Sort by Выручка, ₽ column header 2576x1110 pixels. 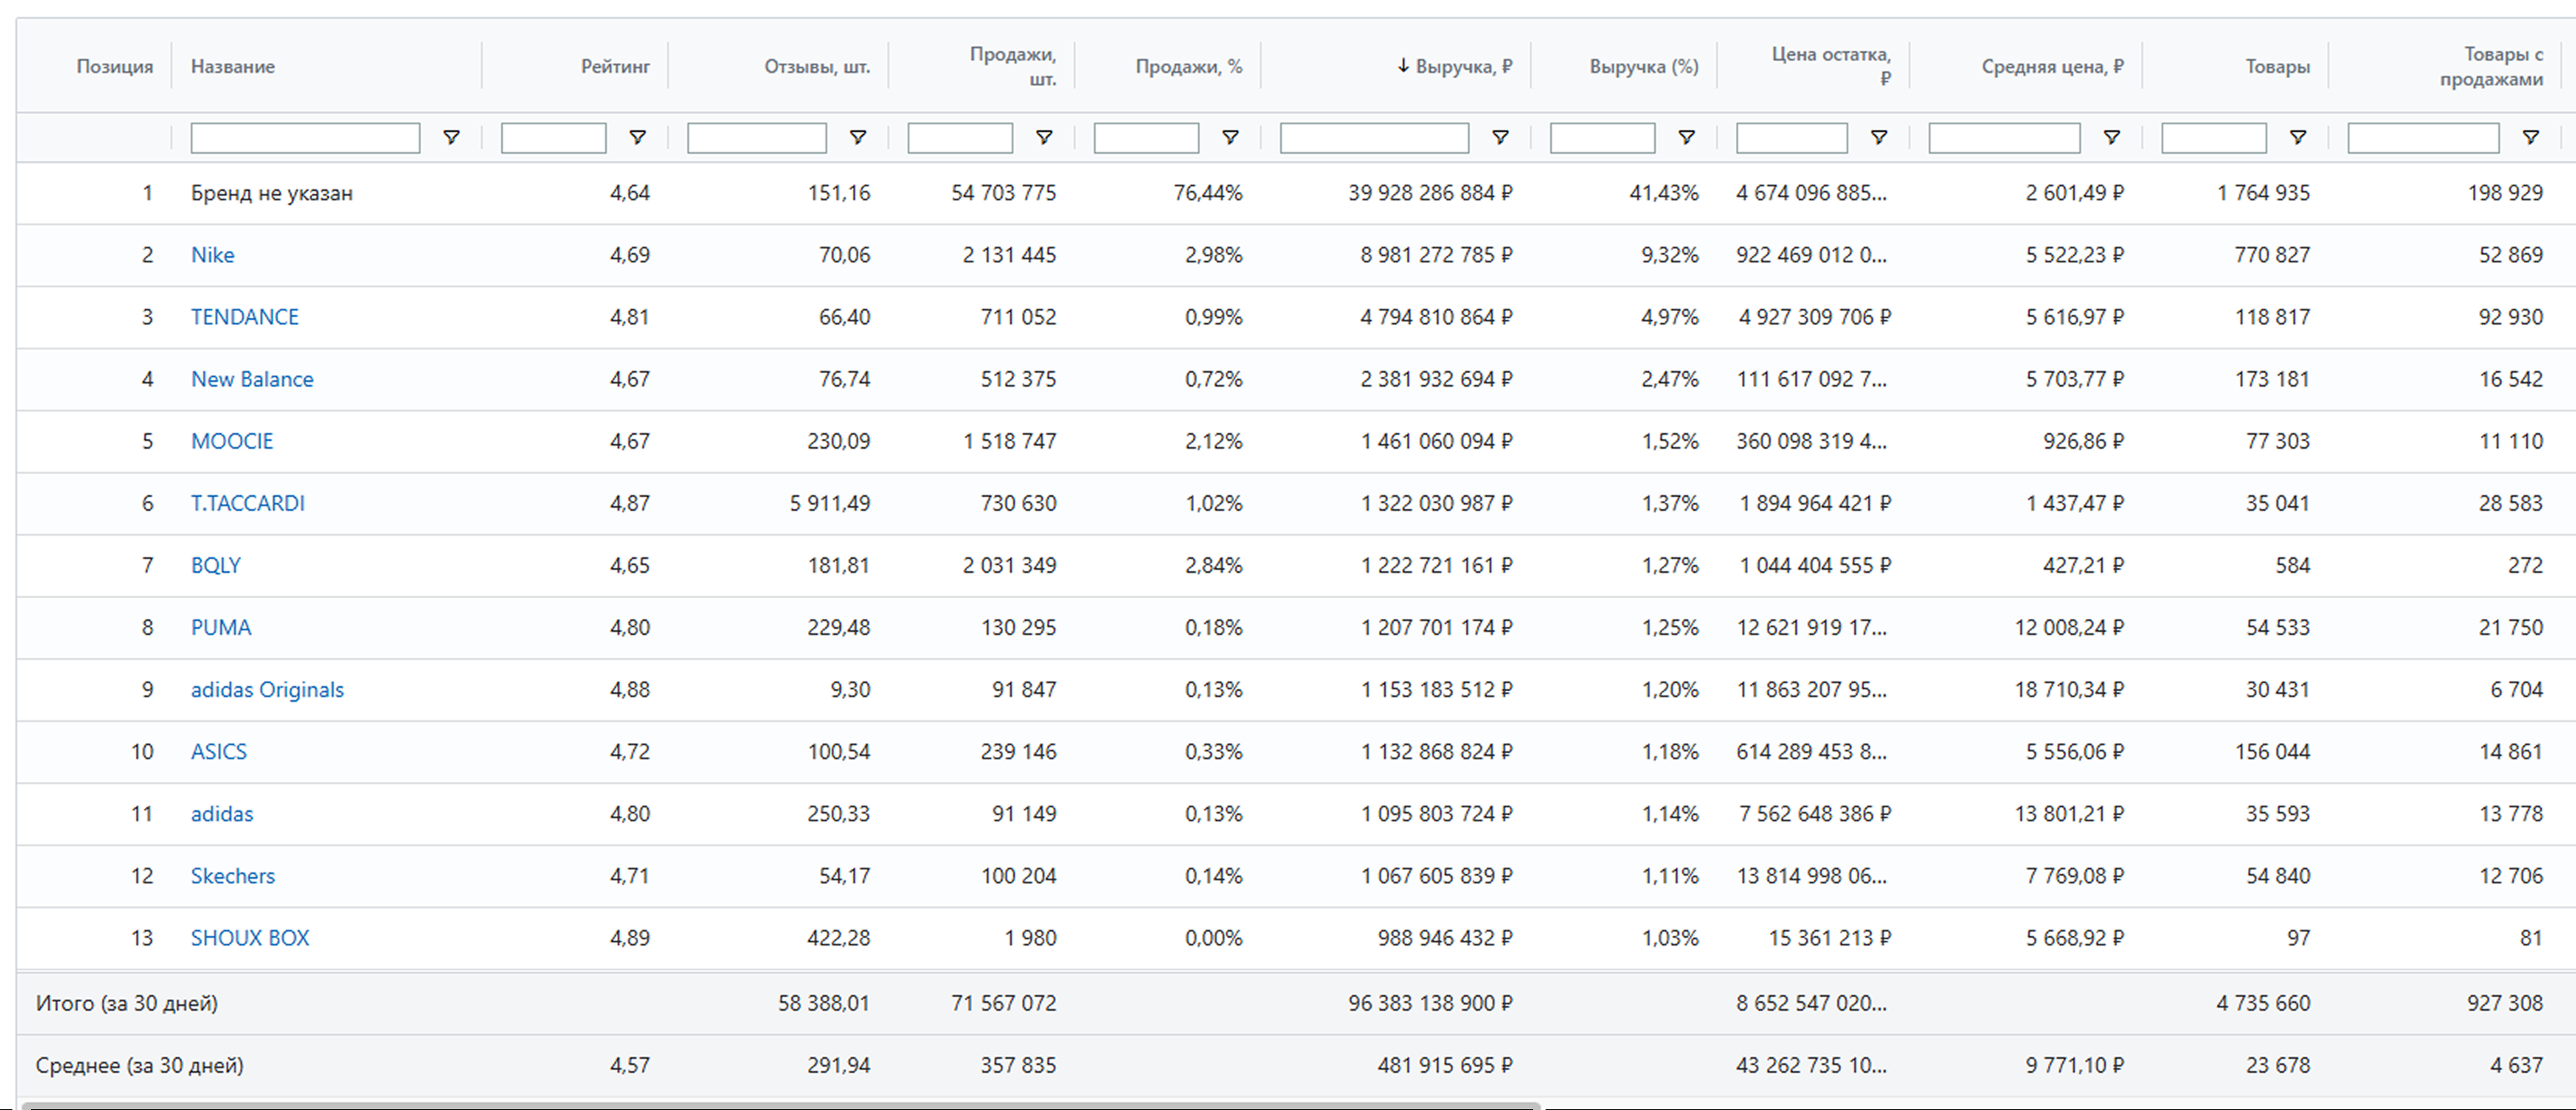coord(1463,67)
